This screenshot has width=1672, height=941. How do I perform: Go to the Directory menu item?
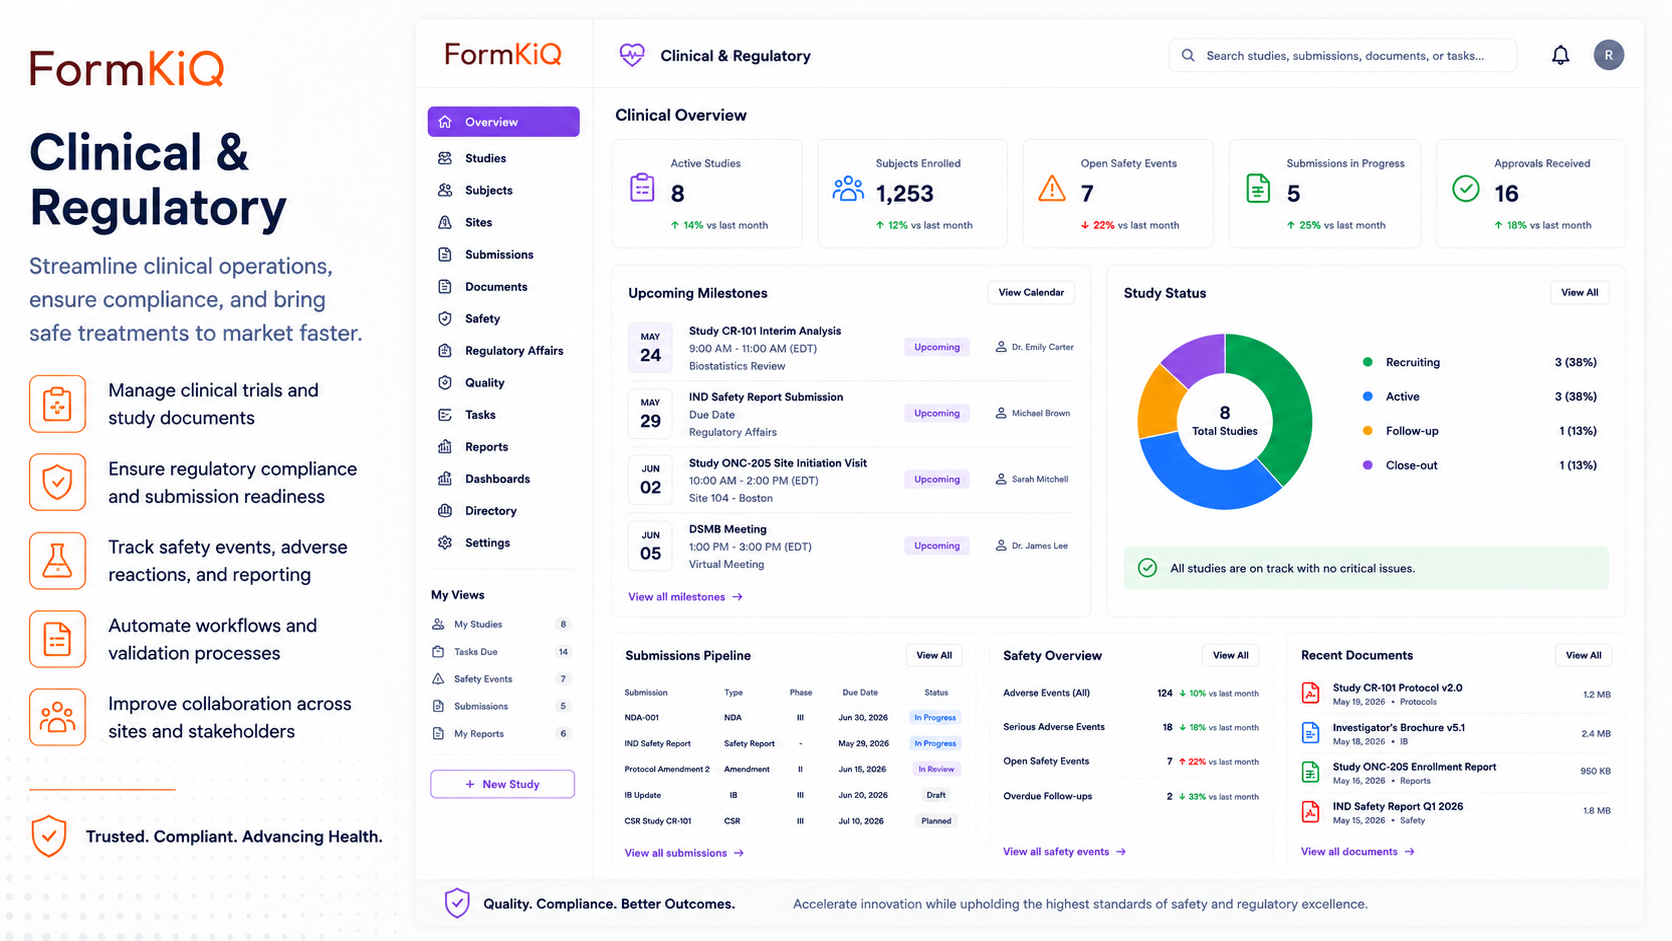[503, 510]
